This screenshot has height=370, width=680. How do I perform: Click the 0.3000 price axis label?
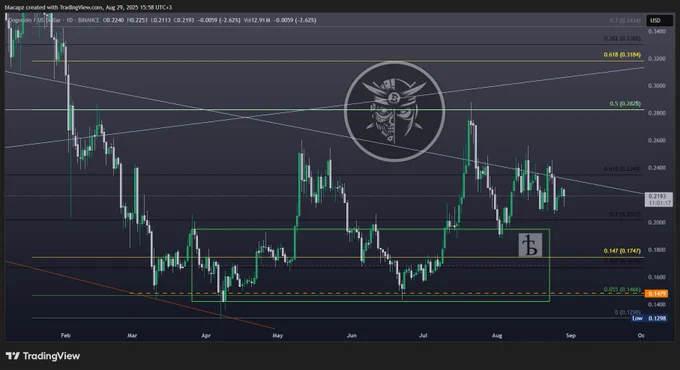[x=657, y=86]
